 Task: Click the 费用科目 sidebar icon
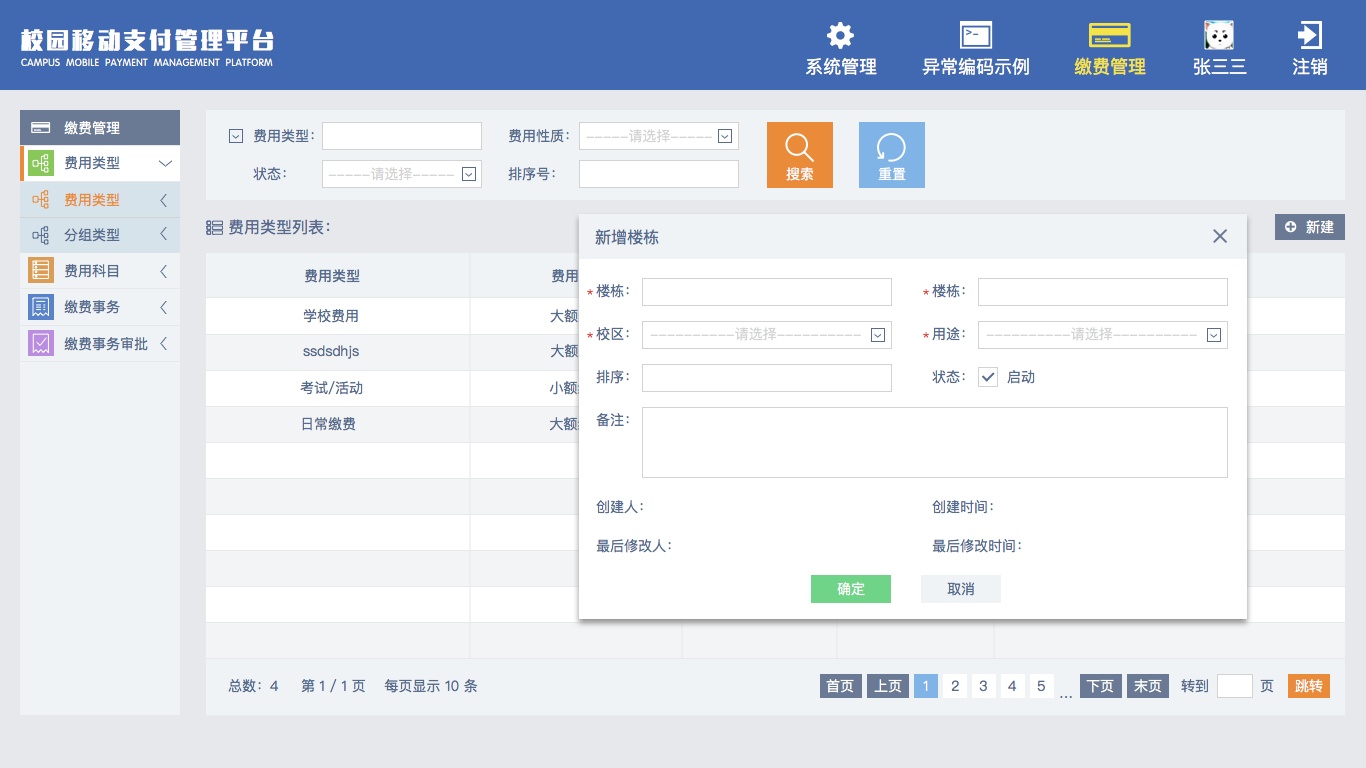(40, 270)
